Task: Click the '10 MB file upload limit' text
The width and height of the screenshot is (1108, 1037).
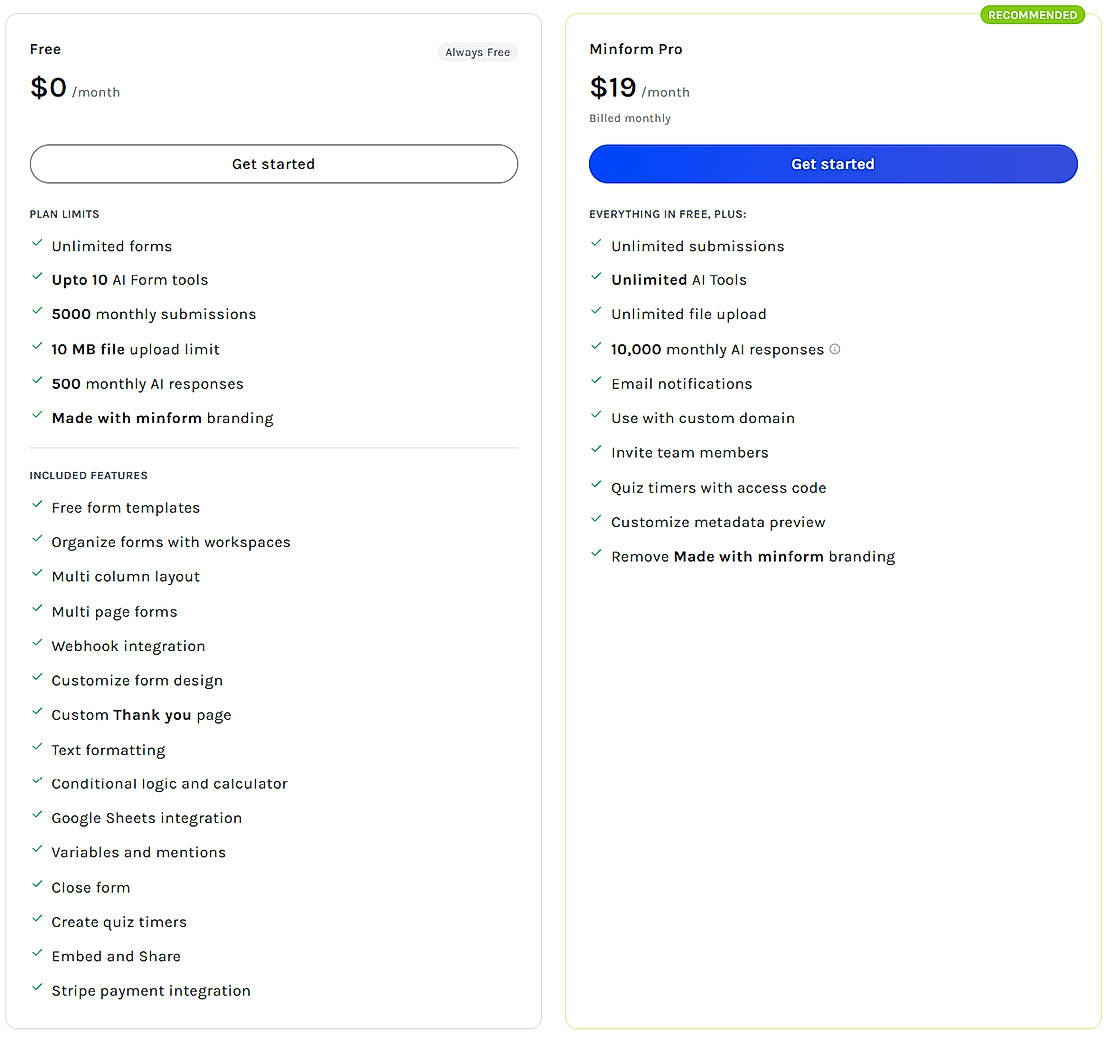Action: [x=136, y=350]
